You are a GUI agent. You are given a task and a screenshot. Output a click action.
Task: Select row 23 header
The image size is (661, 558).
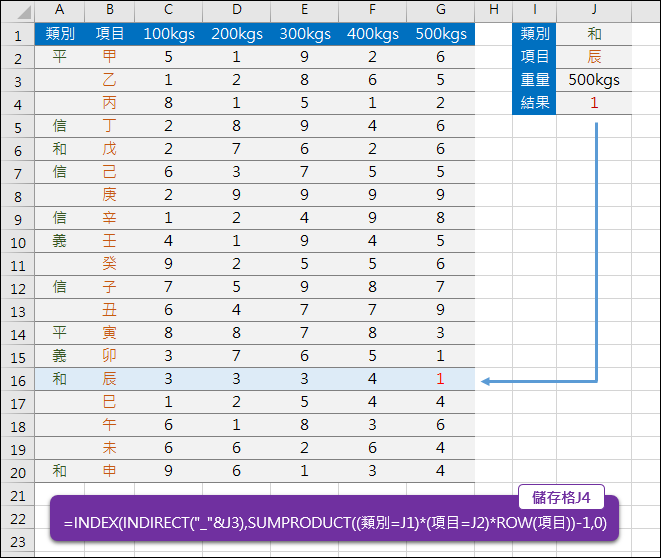[x=18, y=541]
